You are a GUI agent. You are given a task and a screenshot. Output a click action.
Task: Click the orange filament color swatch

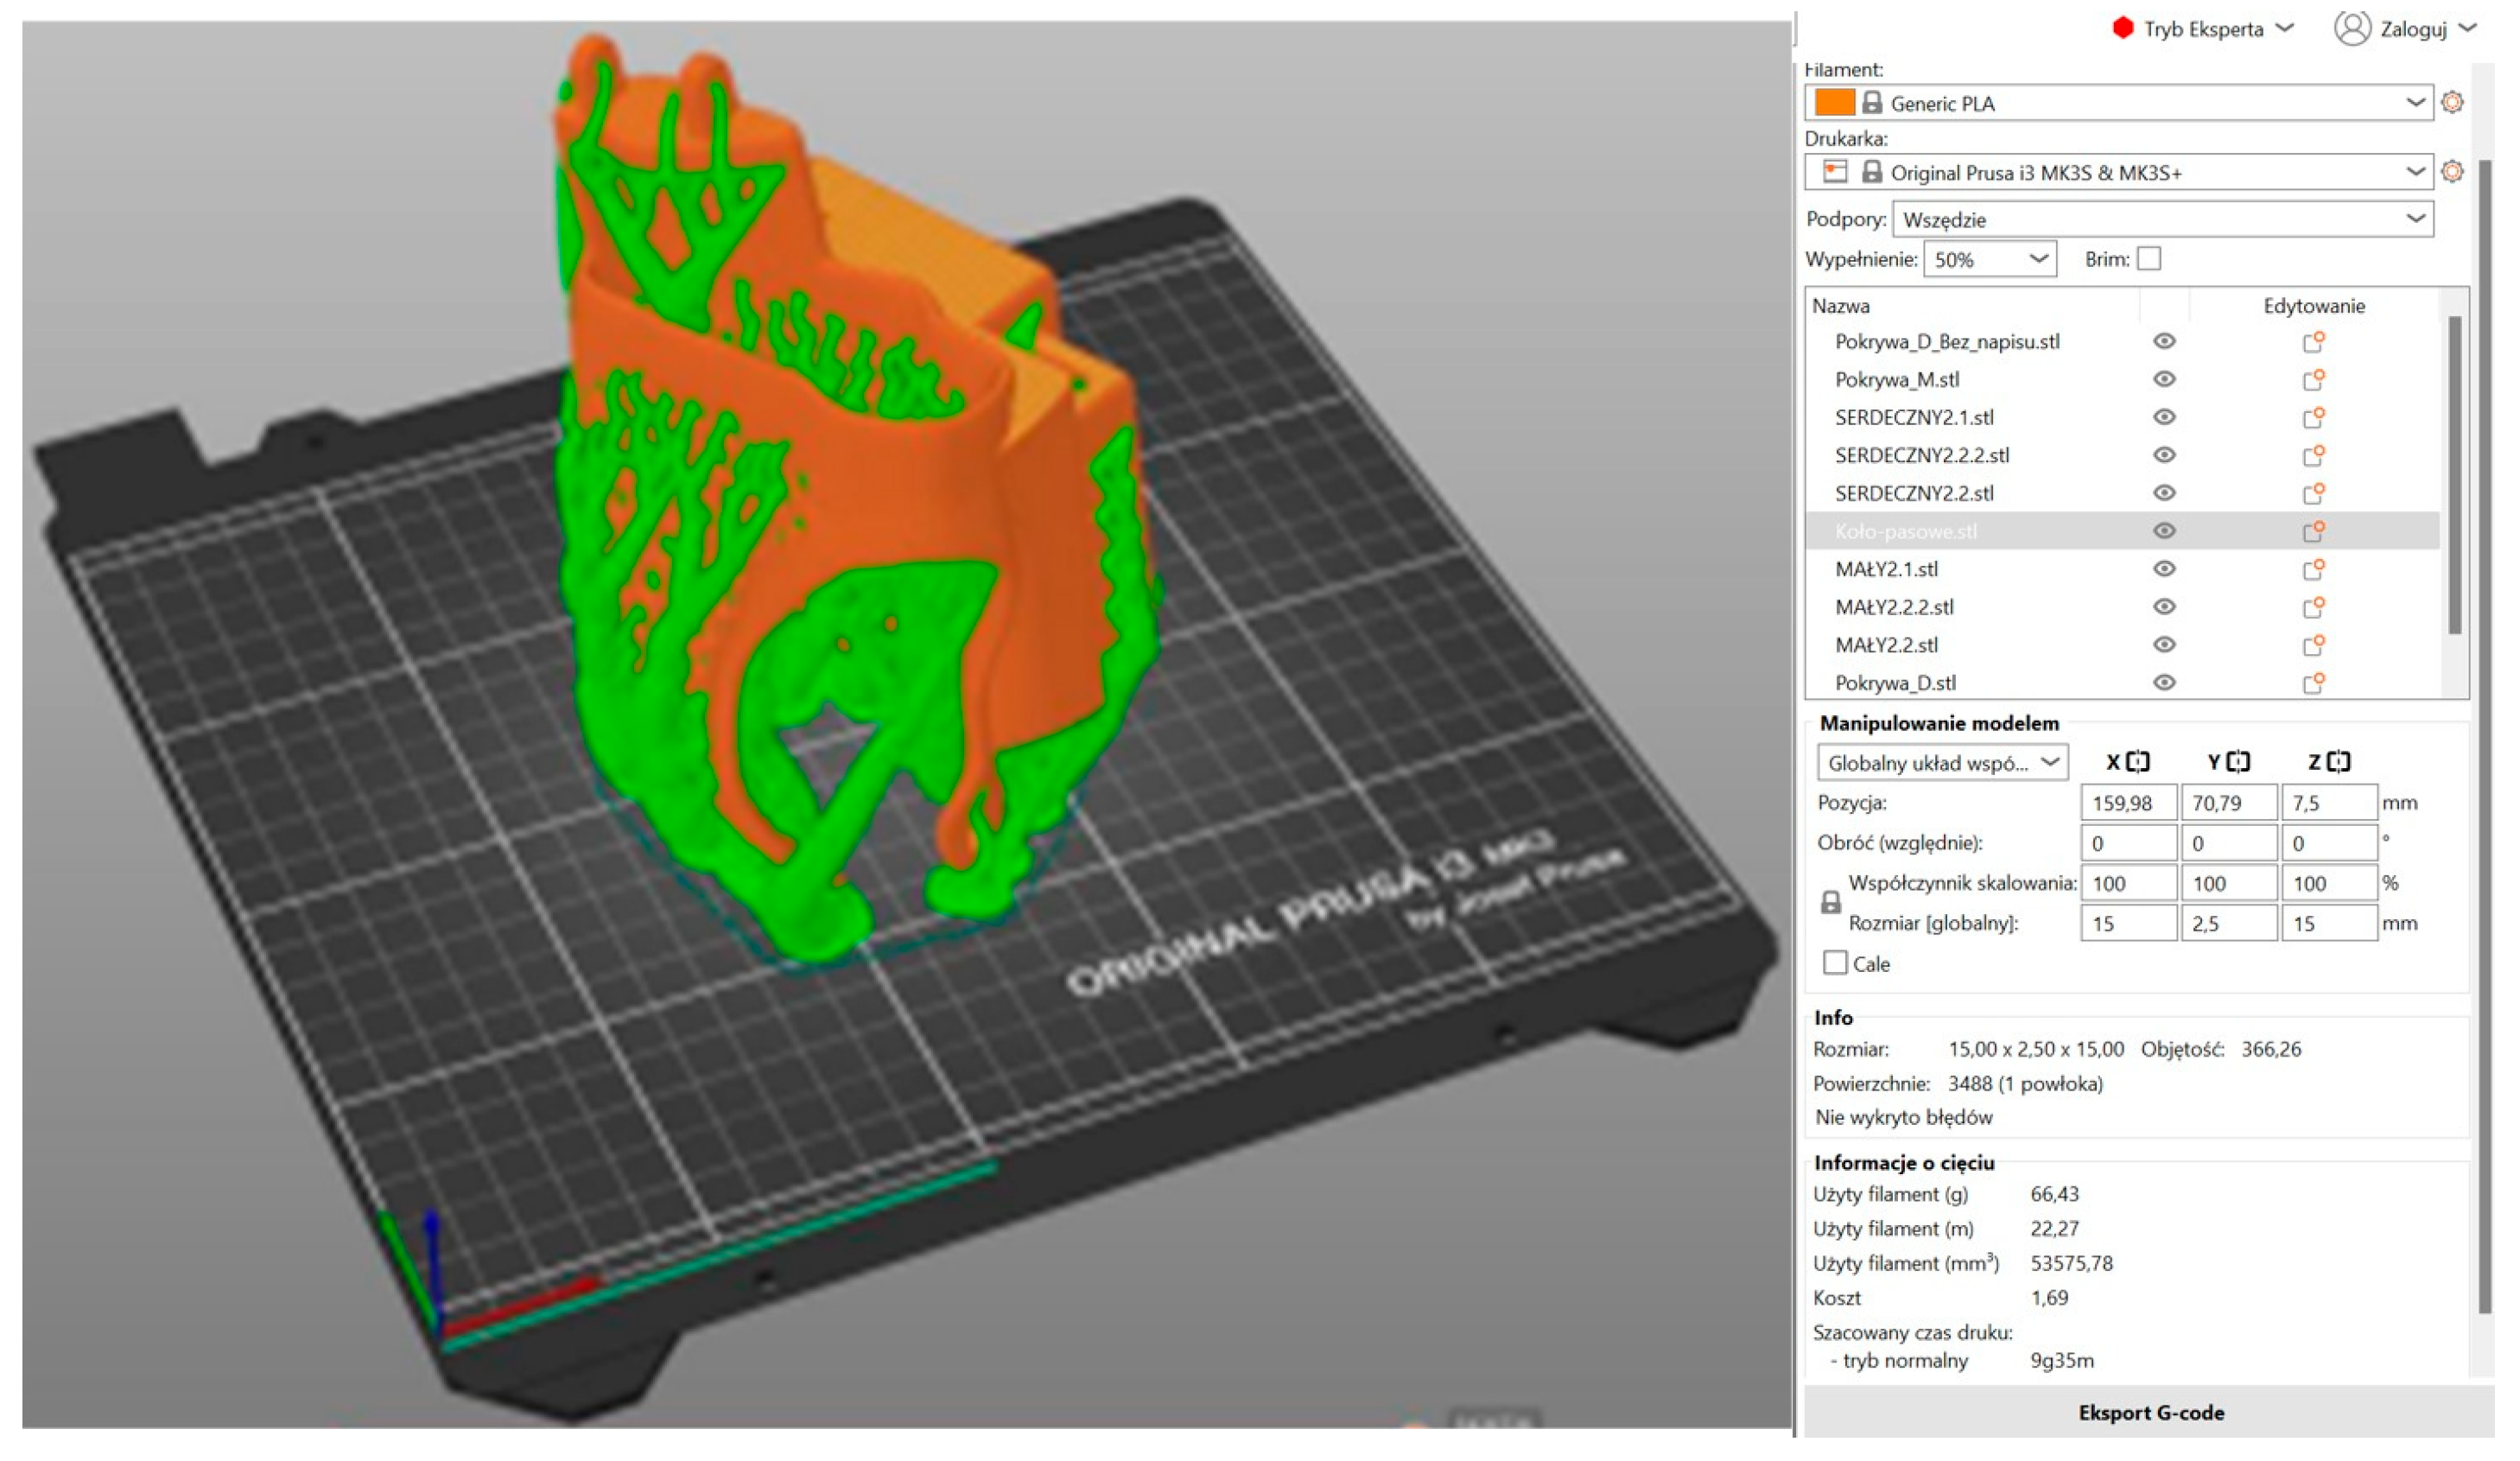(1834, 103)
